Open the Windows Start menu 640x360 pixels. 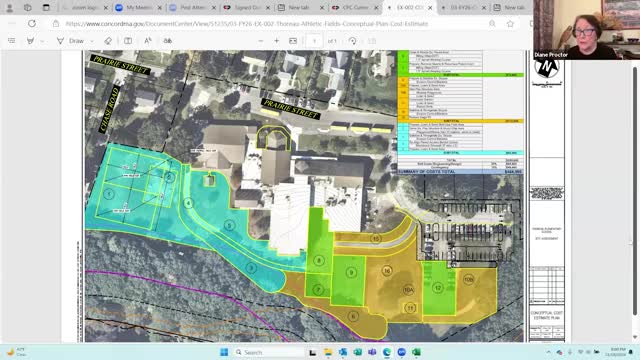tap(224, 352)
